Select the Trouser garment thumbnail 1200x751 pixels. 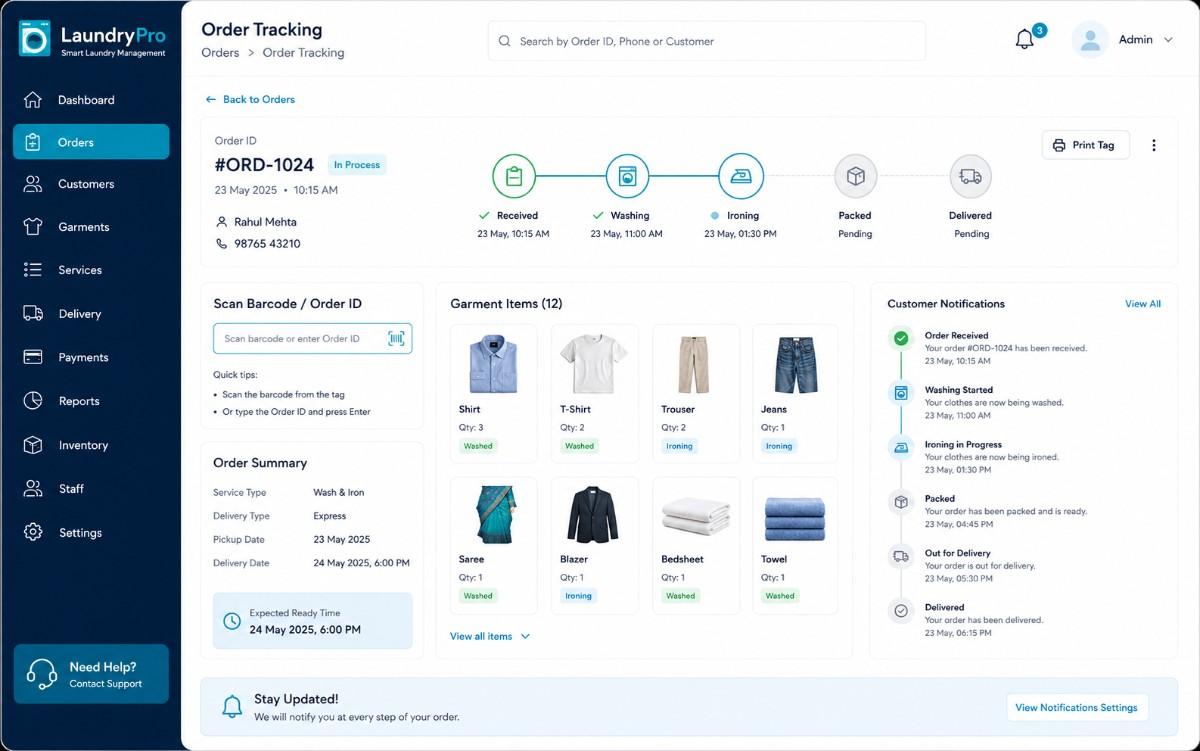click(694, 365)
